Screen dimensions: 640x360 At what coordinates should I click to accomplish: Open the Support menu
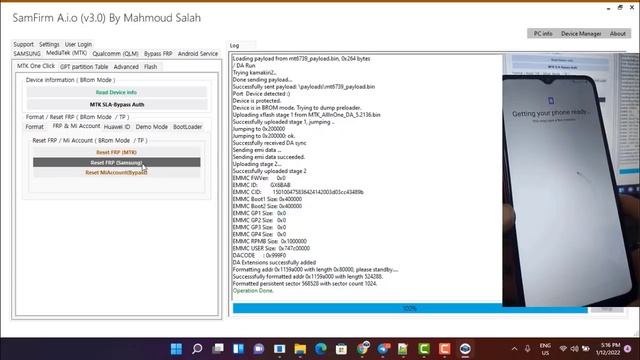23,44
